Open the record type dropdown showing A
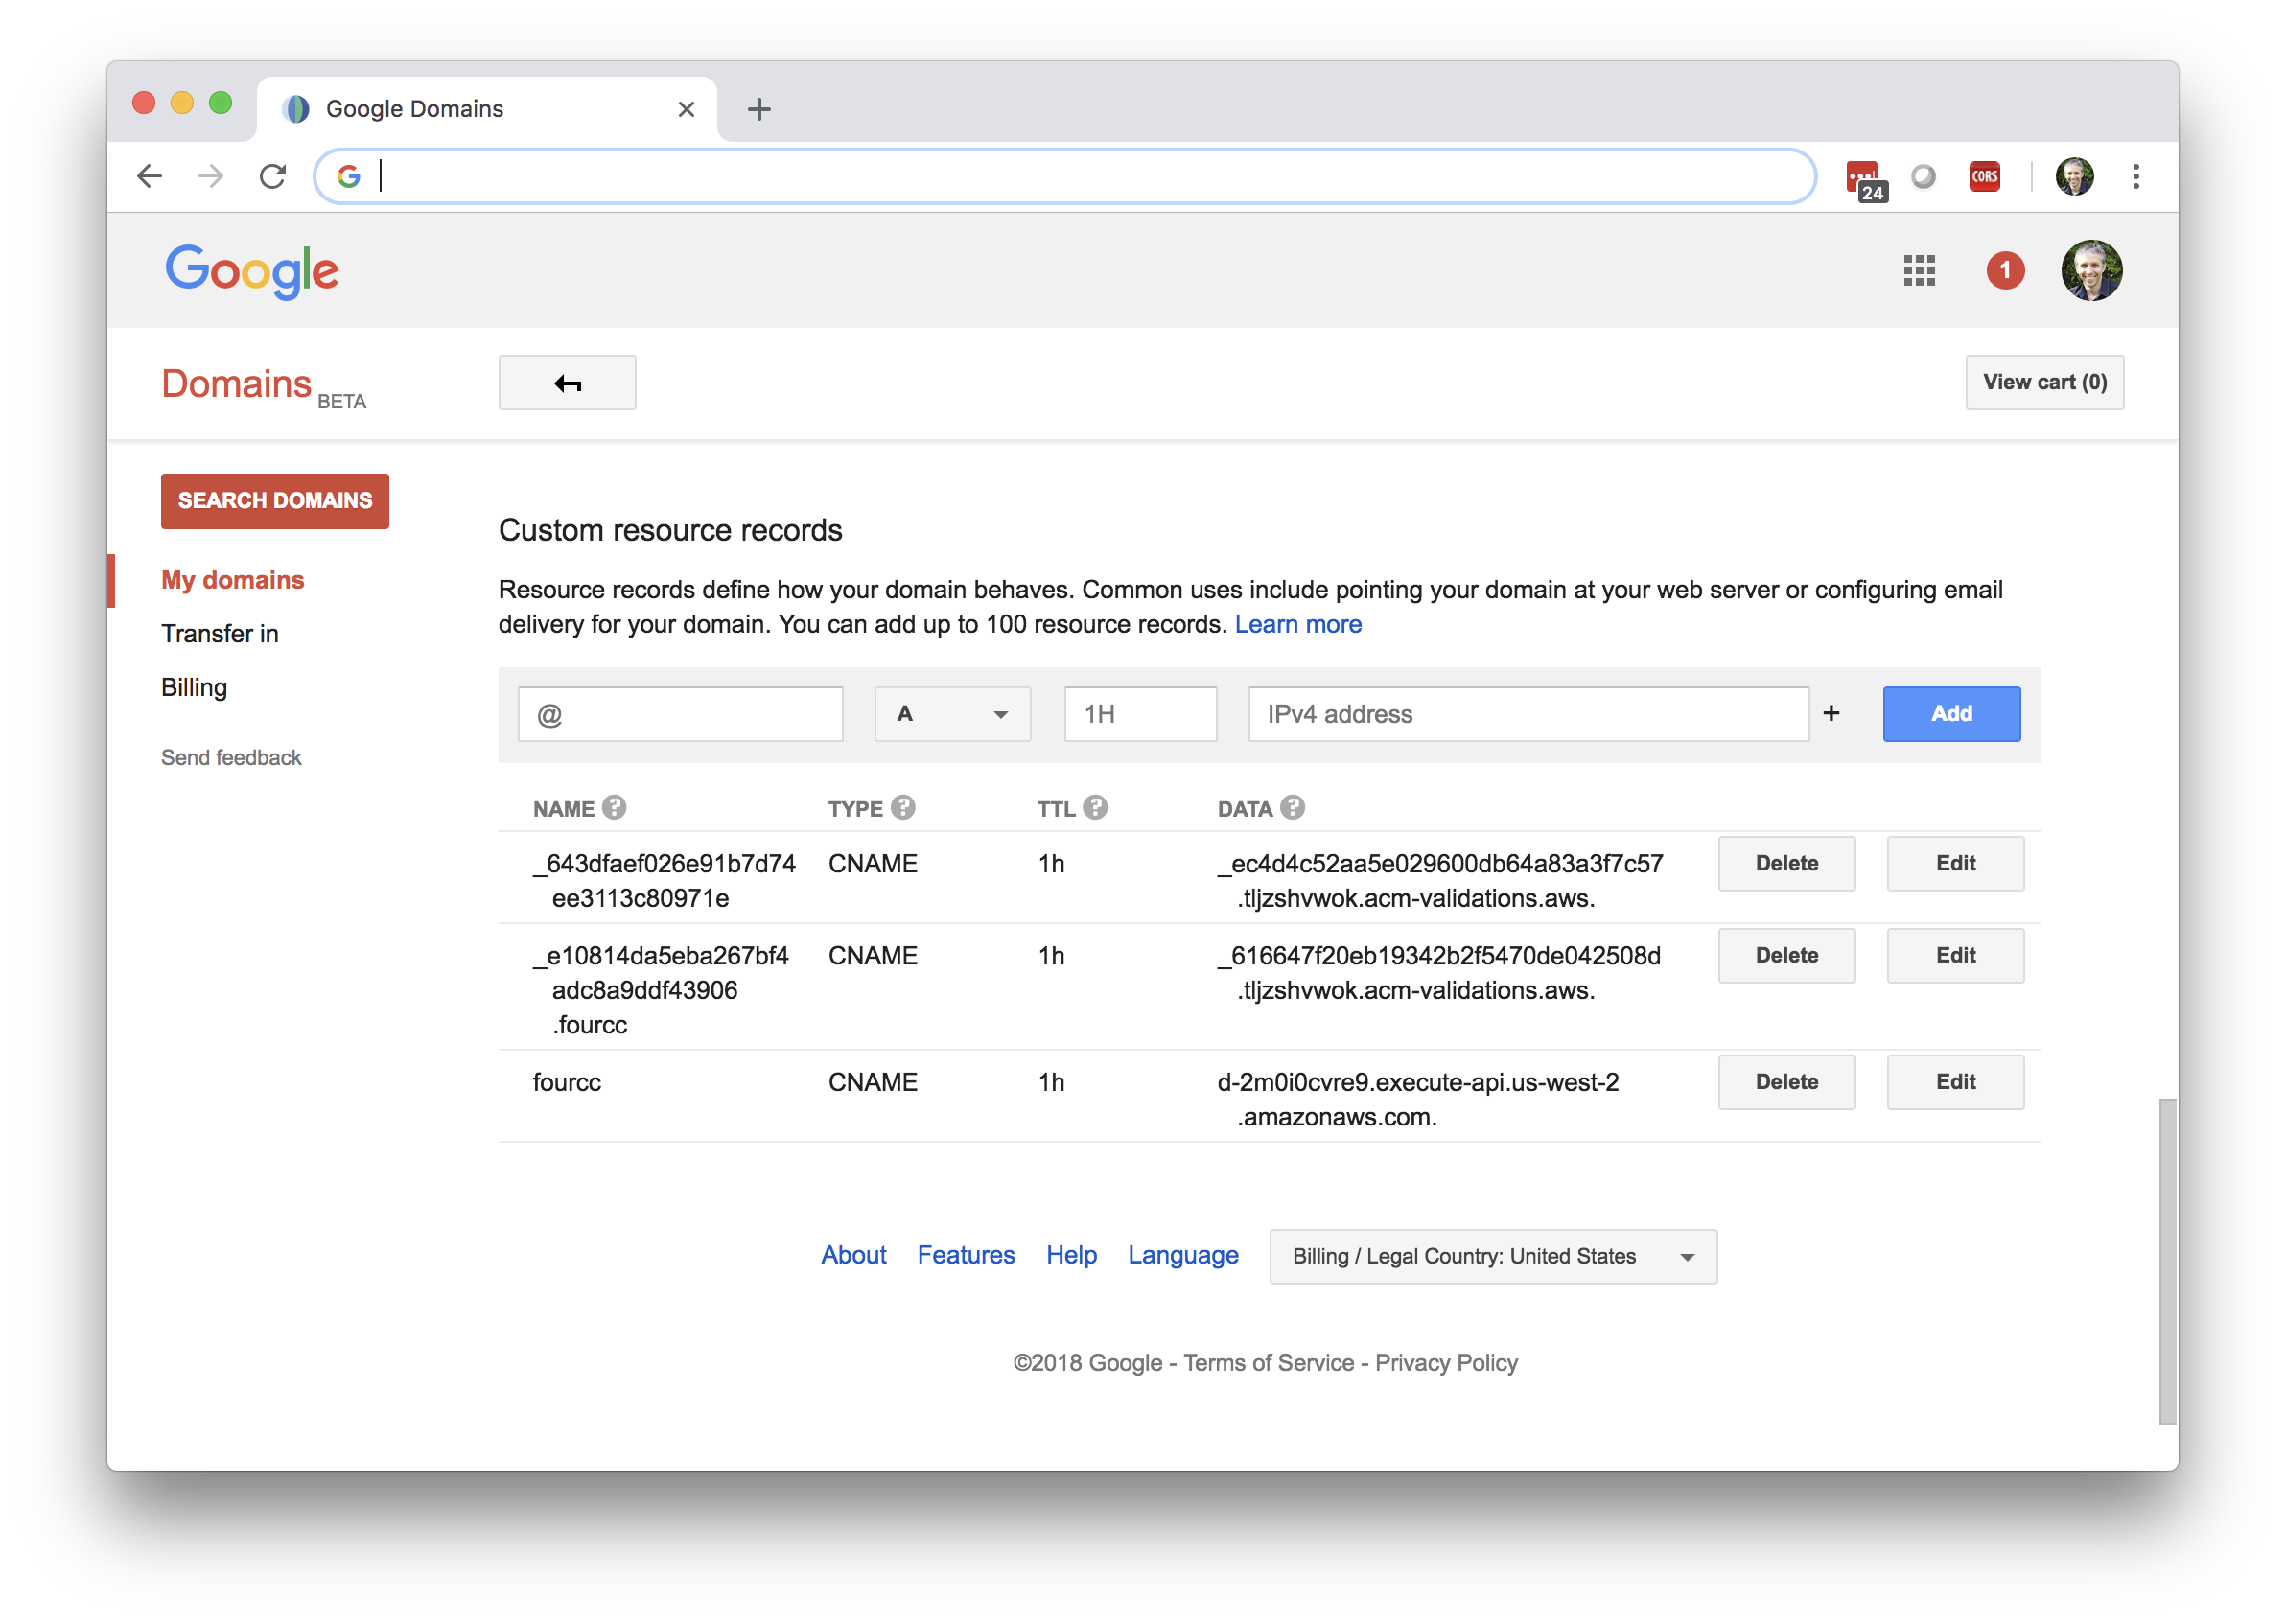The height and width of the screenshot is (1624, 2286). click(x=952, y=714)
